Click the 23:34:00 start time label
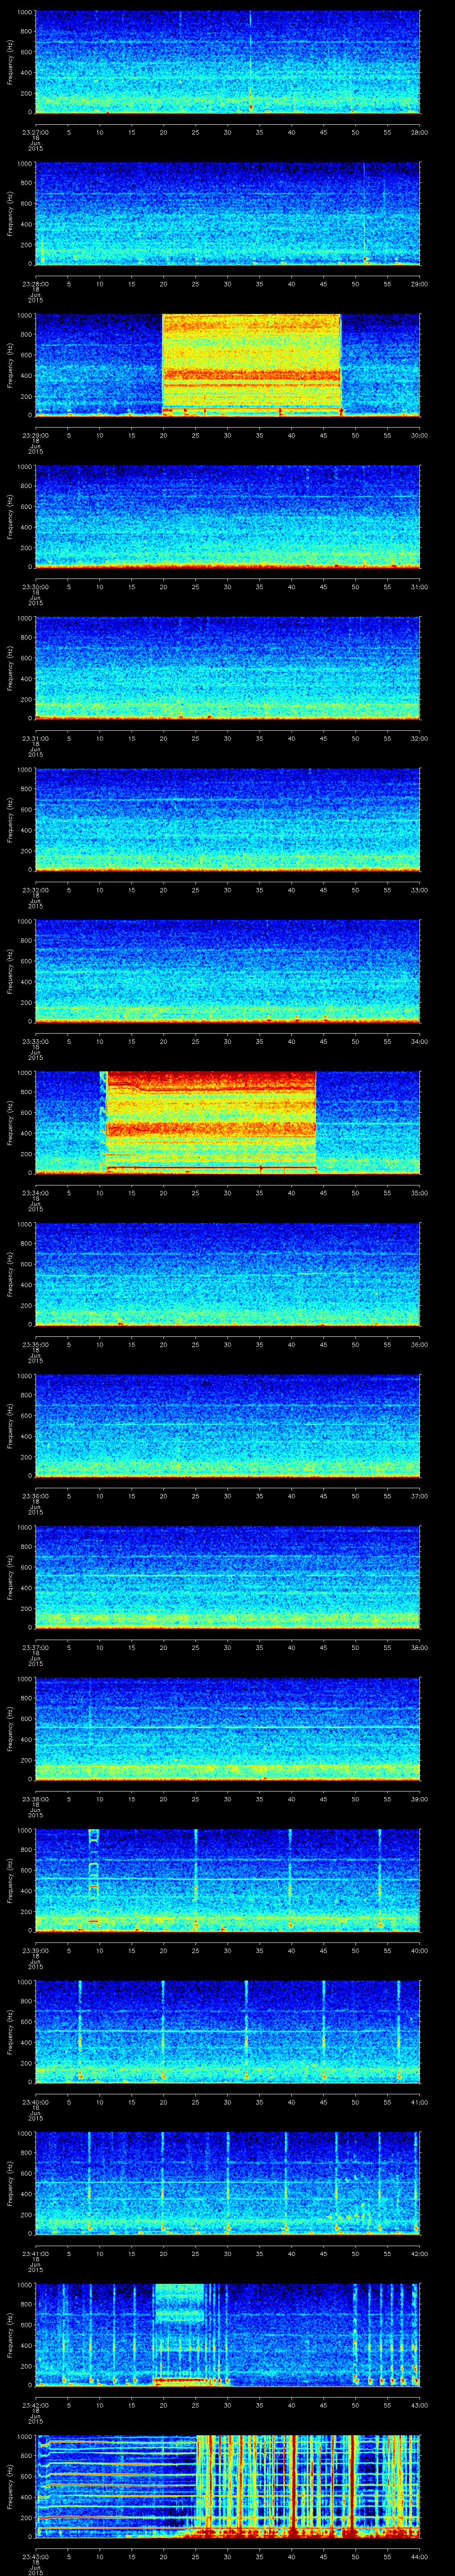The image size is (455, 2576). [x=35, y=1193]
